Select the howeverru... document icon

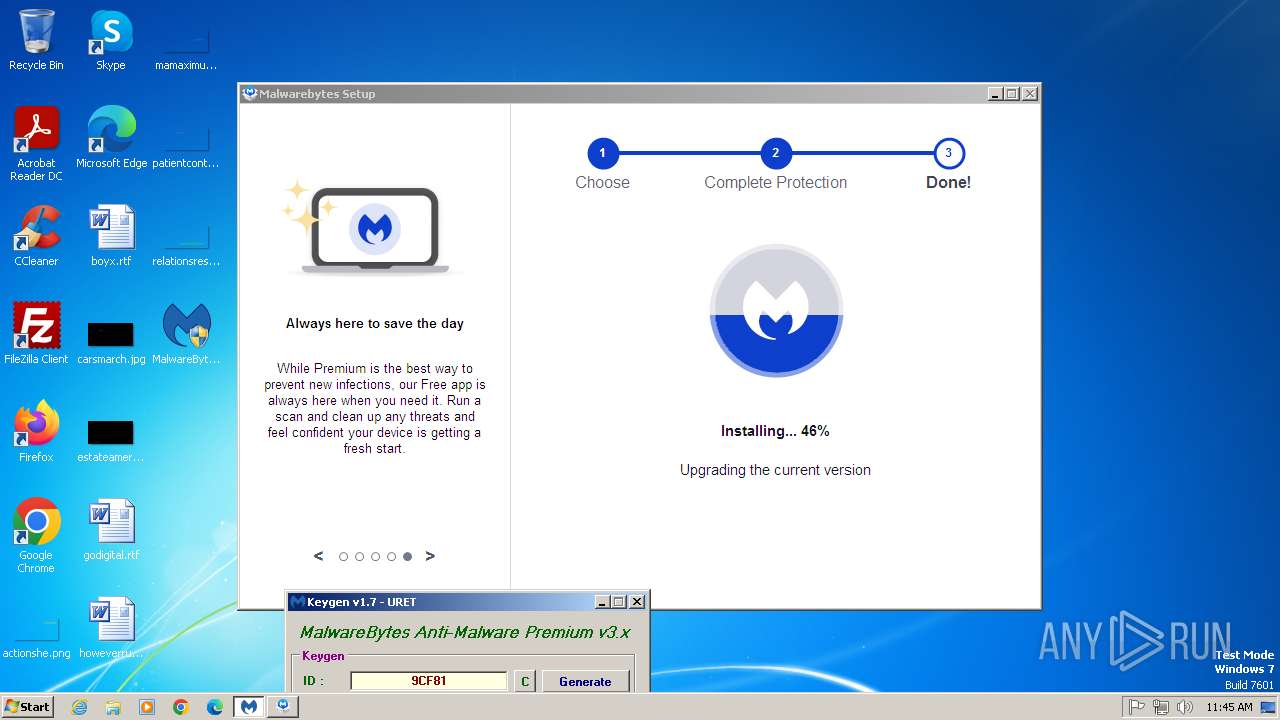111,628
